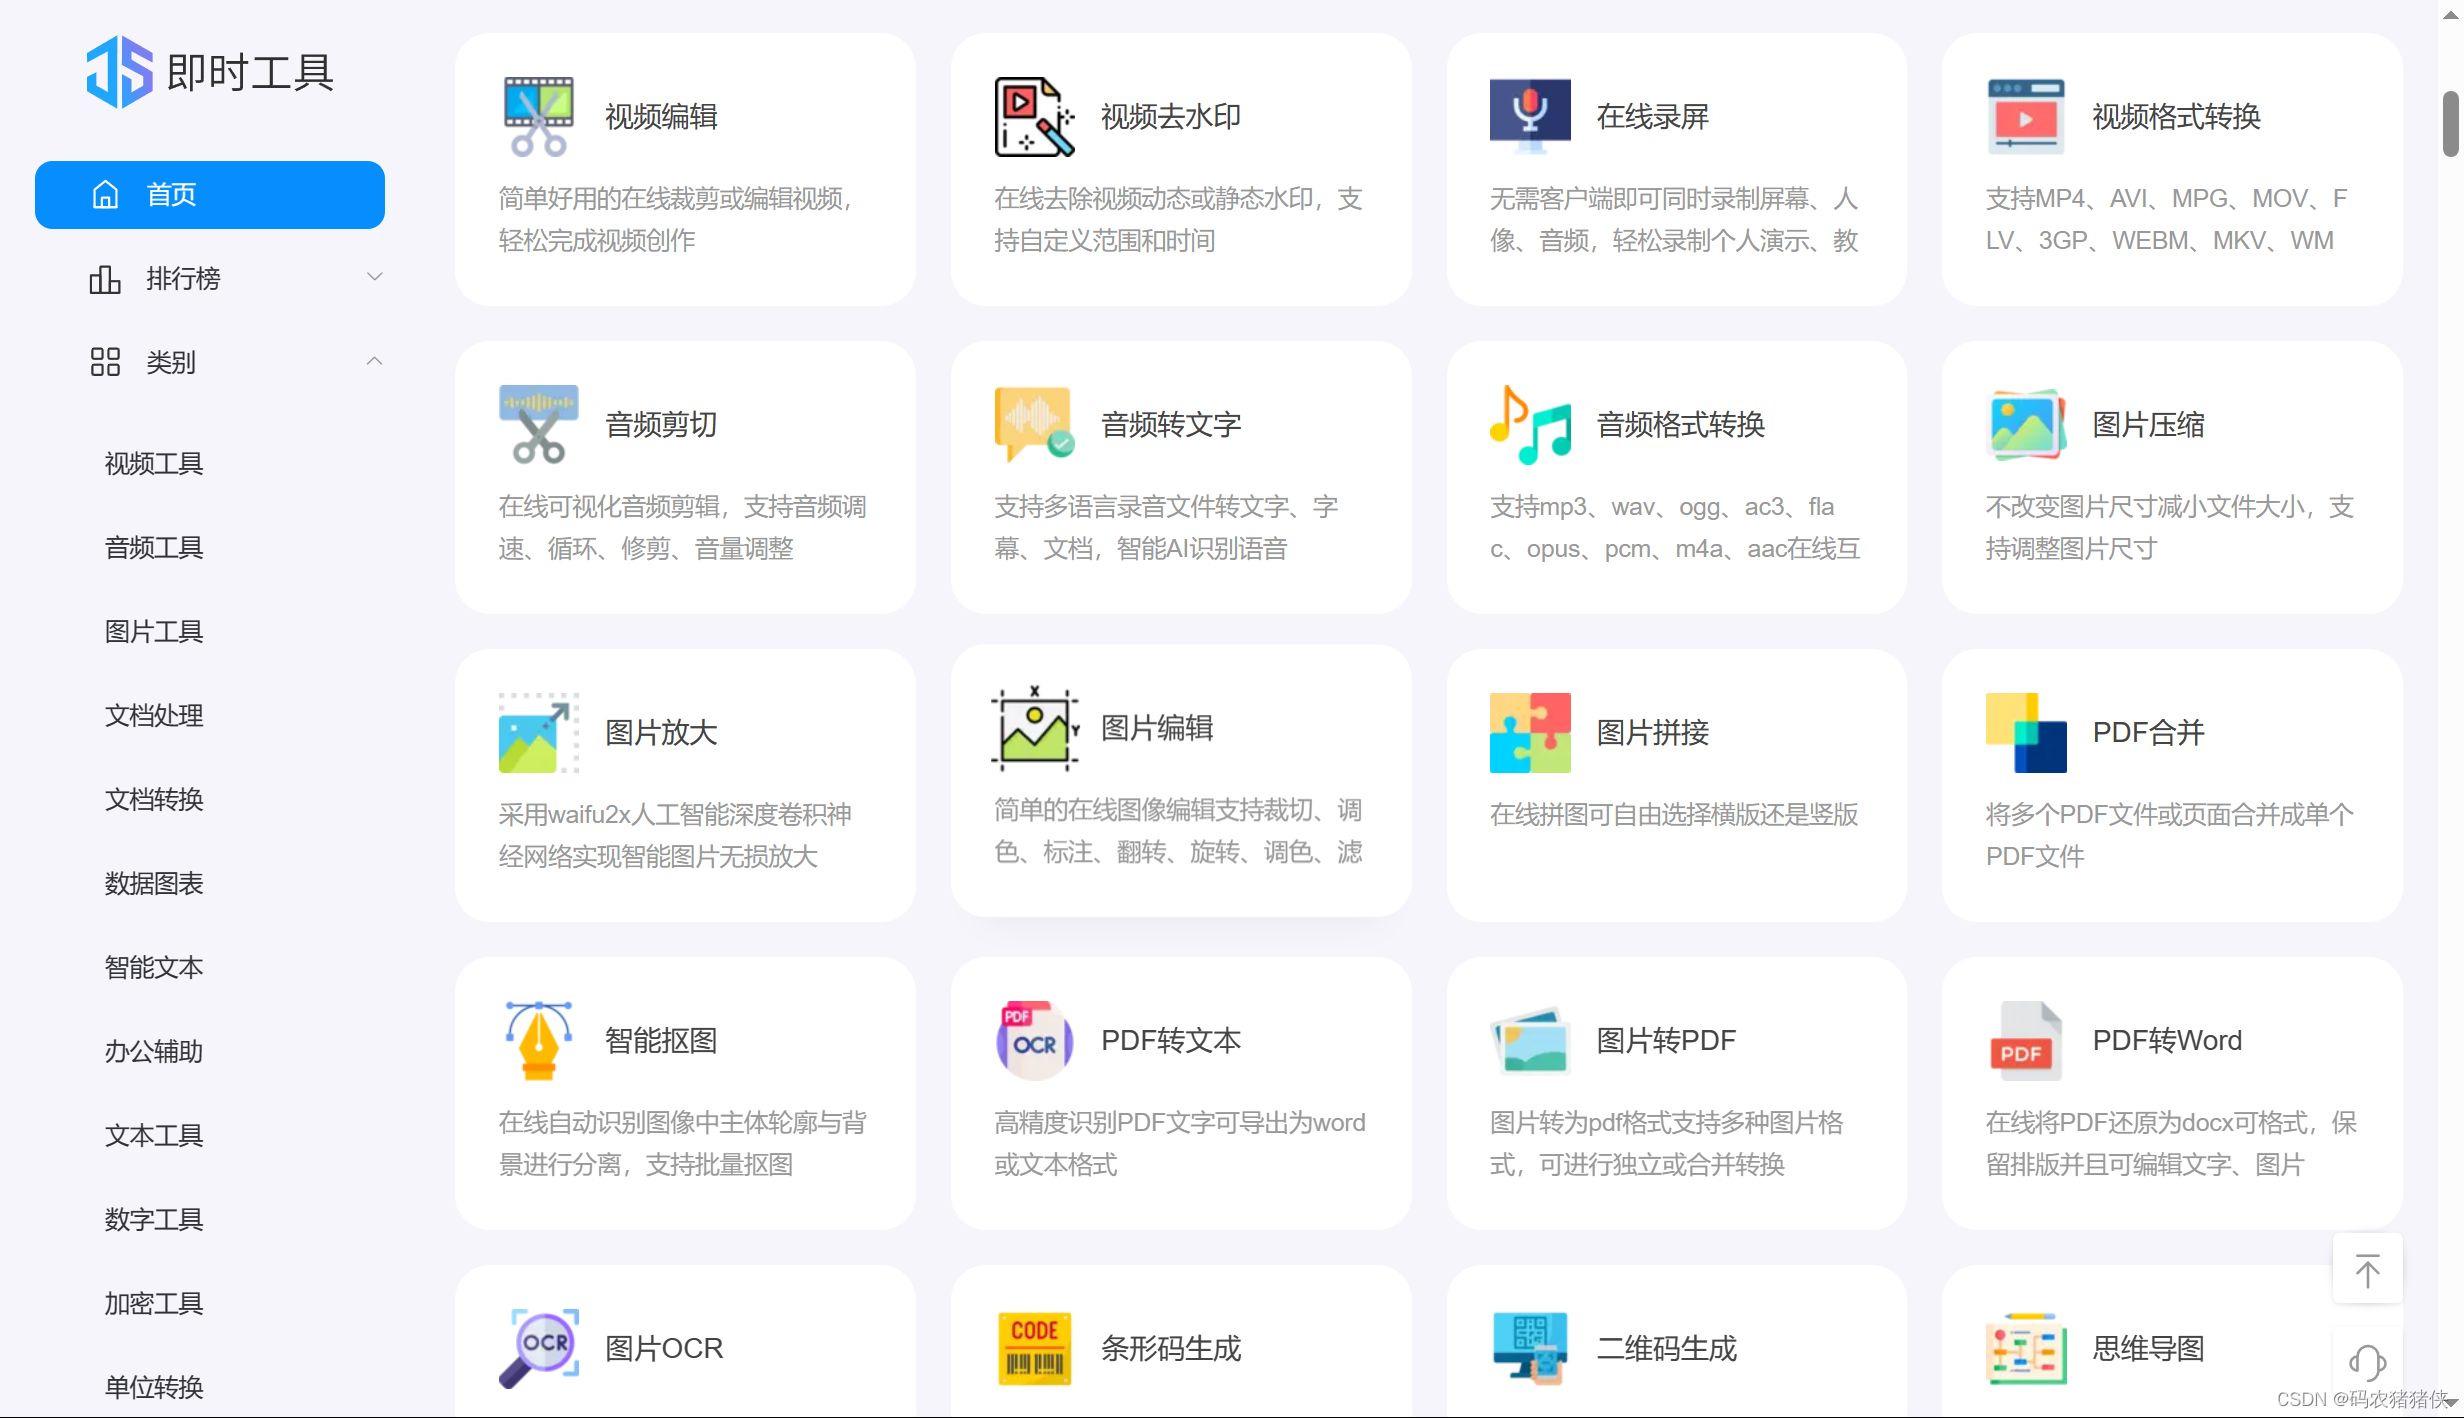Screen dimensions: 2464x1418
Task: Click the online screen recording microphone icon
Action: point(1529,115)
